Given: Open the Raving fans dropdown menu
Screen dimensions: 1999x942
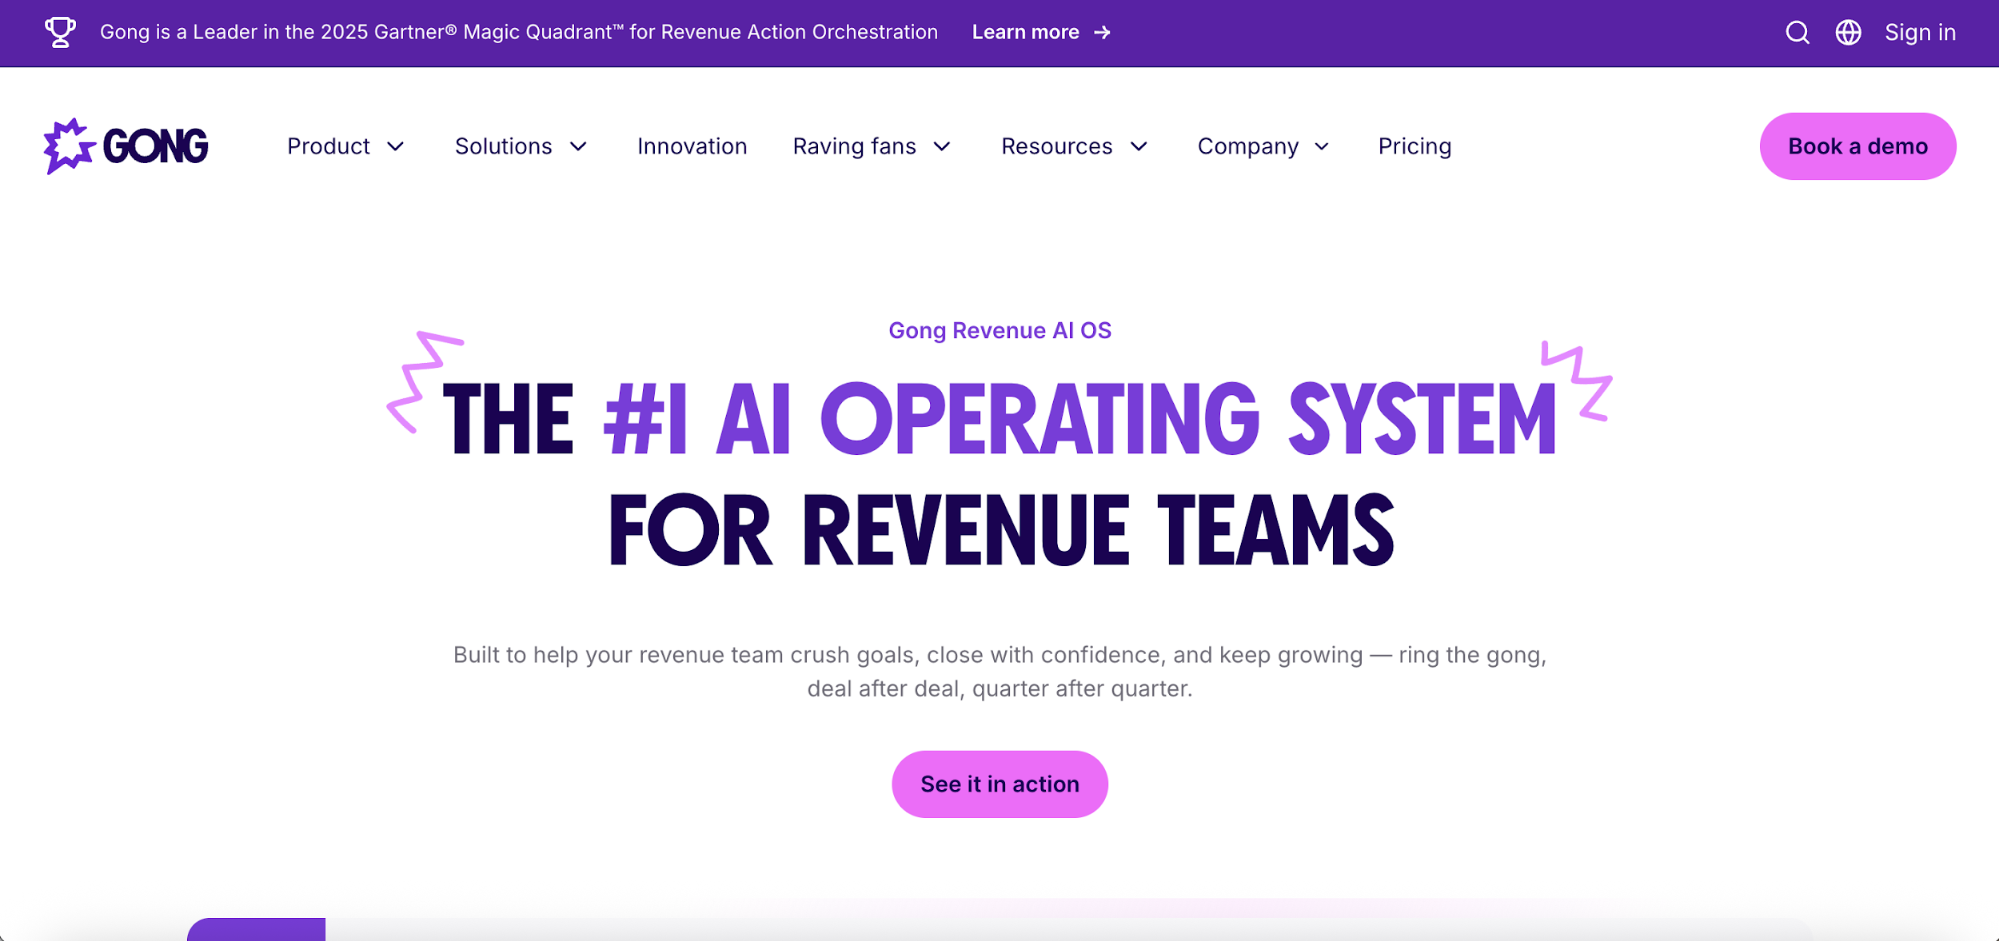Looking at the screenshot, I should [x=870, y=147].
